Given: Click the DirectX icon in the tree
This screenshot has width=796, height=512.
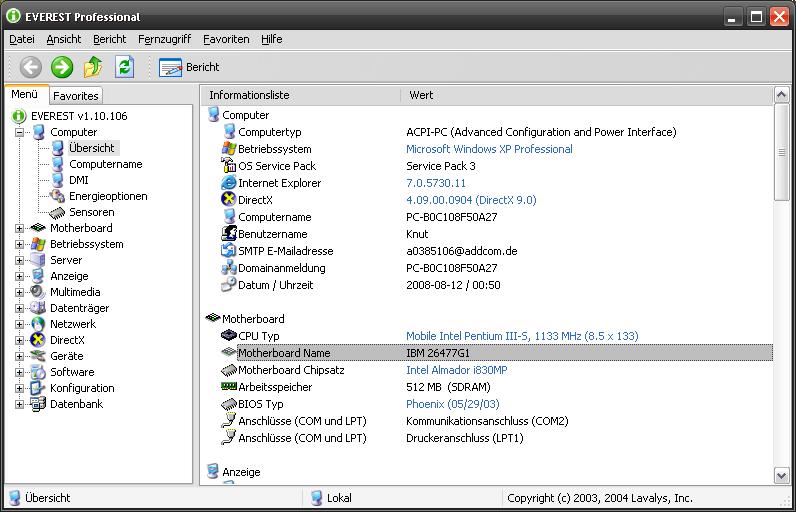Looking at the screenshot, I should 38,340.
